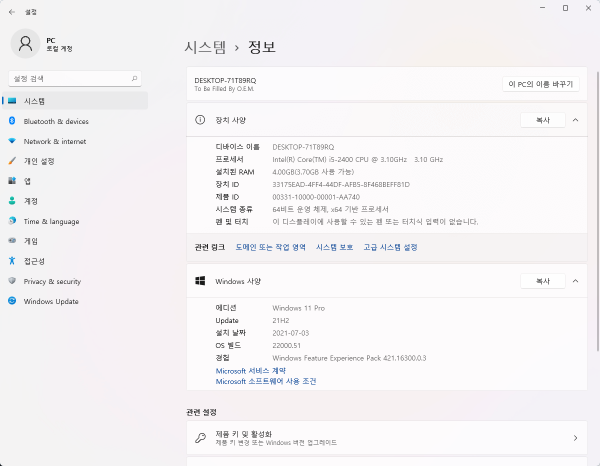Viewport: 600px width, 466px height.
Task: Click the DESKTOP-71T89RQ header name
Action: [x=225, y=80]
